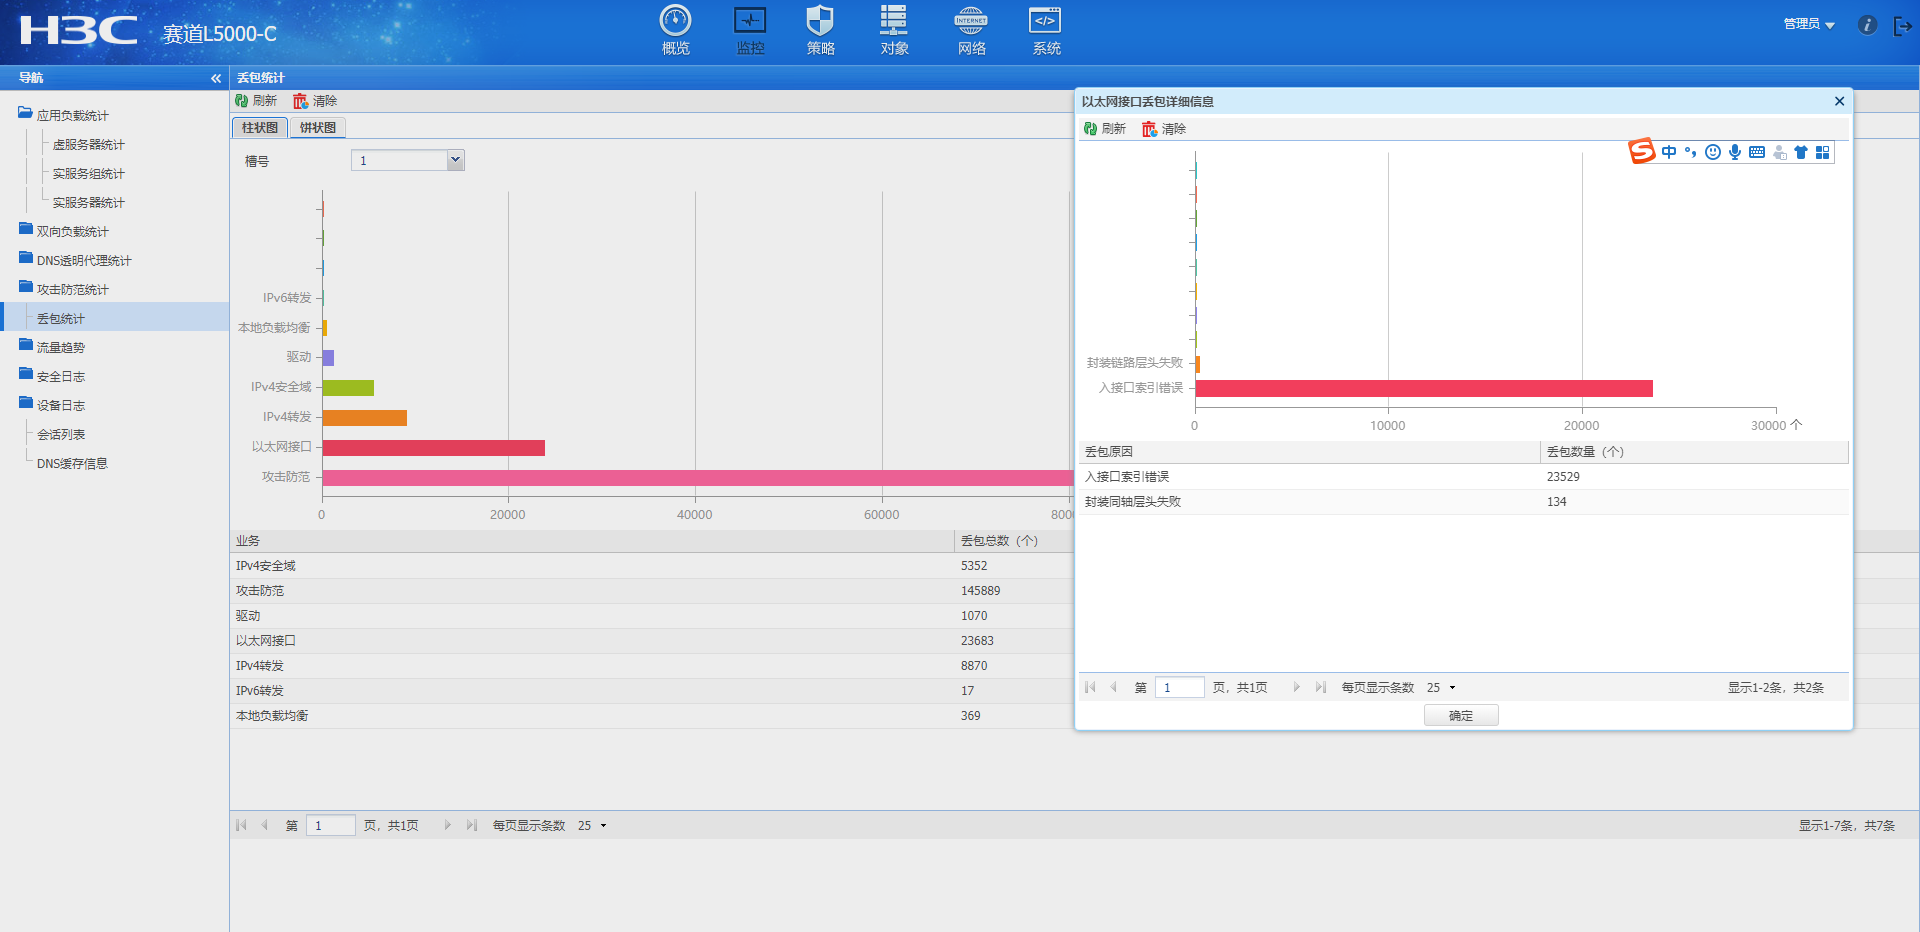The height and width of the screenshot is (932, 1920).
Task: Click the dialog pager page number field
Action: (1179, 687)
